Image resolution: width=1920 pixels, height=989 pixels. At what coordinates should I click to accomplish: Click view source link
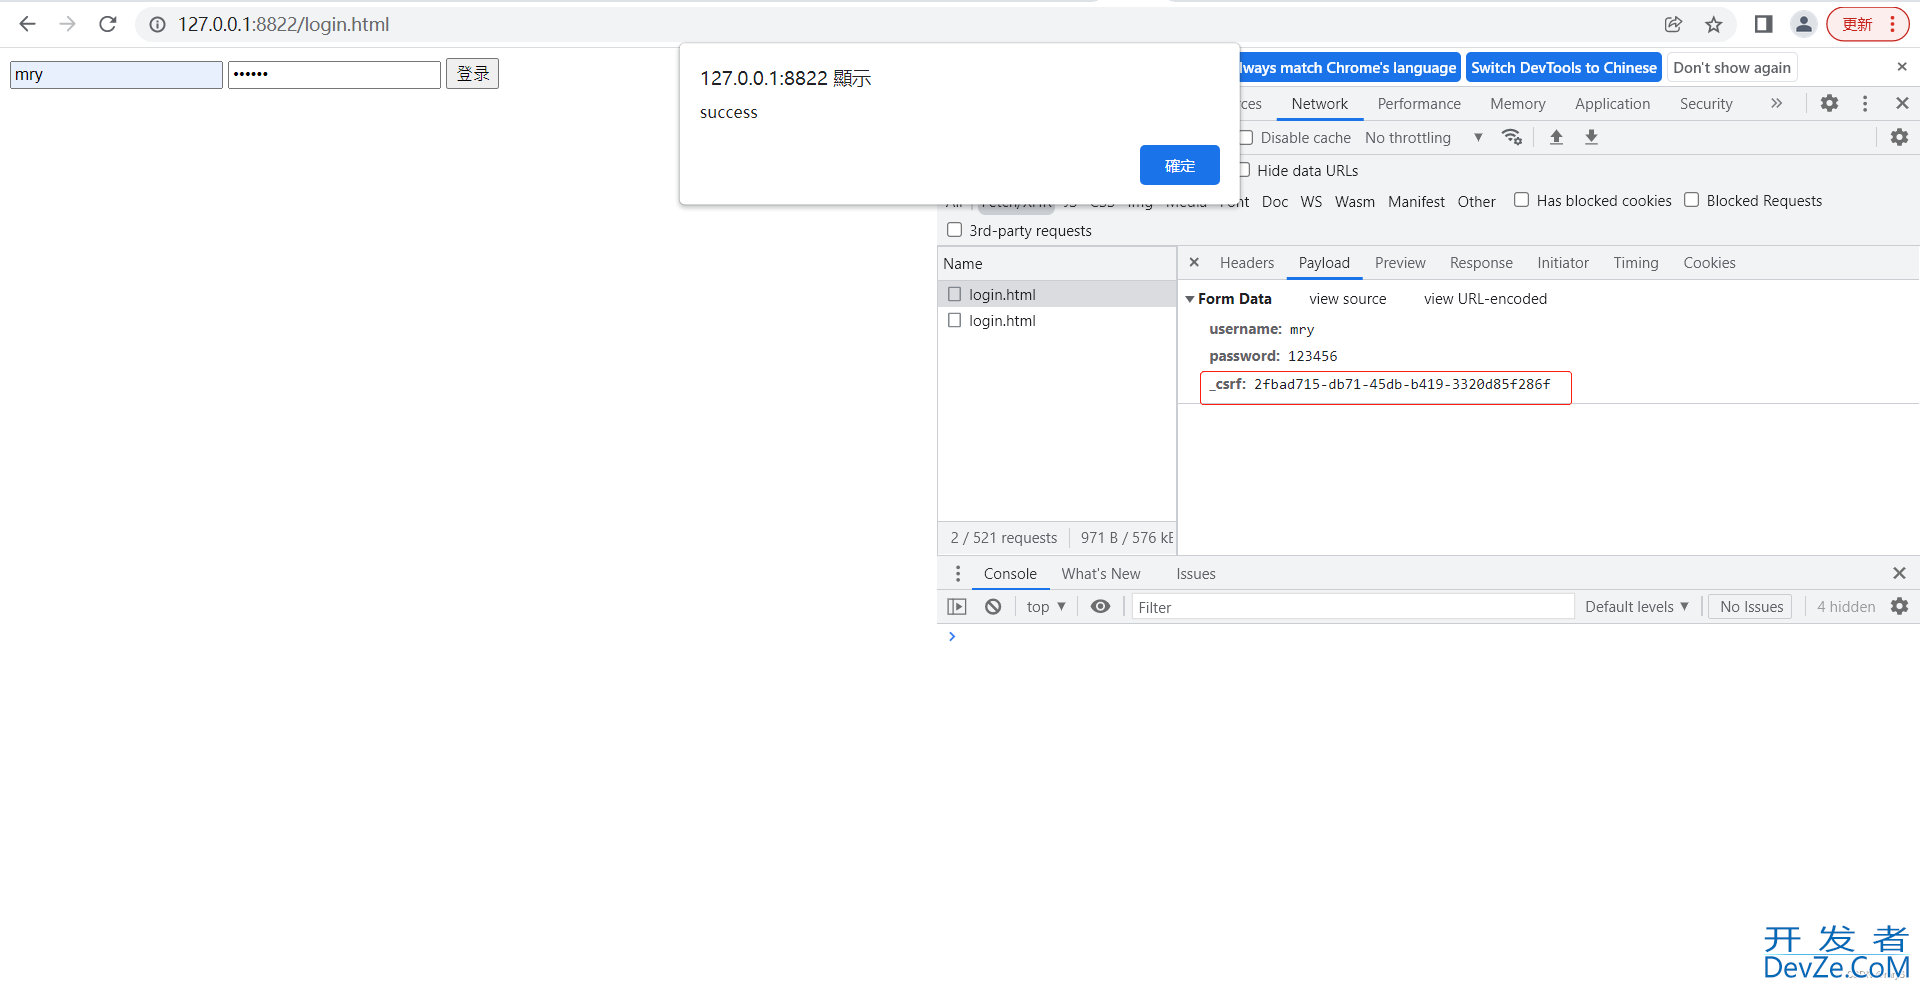(x=1347, y=298)
